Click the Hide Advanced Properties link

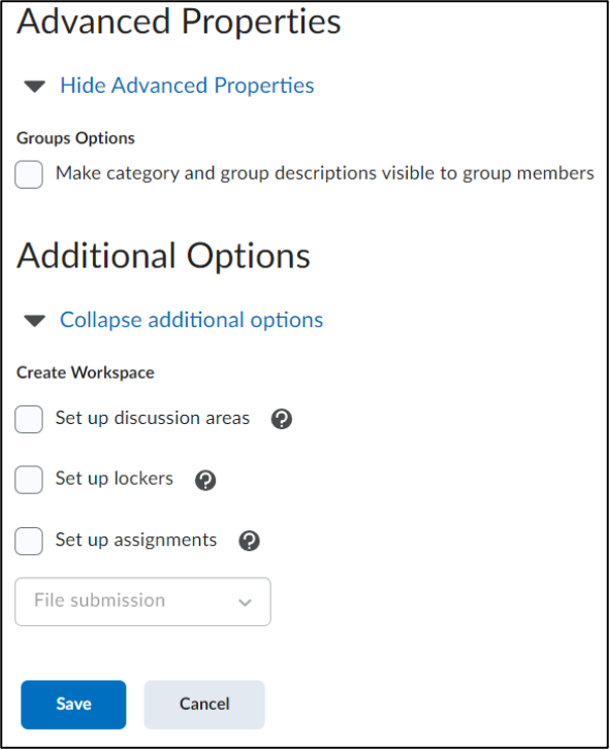[187, 86]
